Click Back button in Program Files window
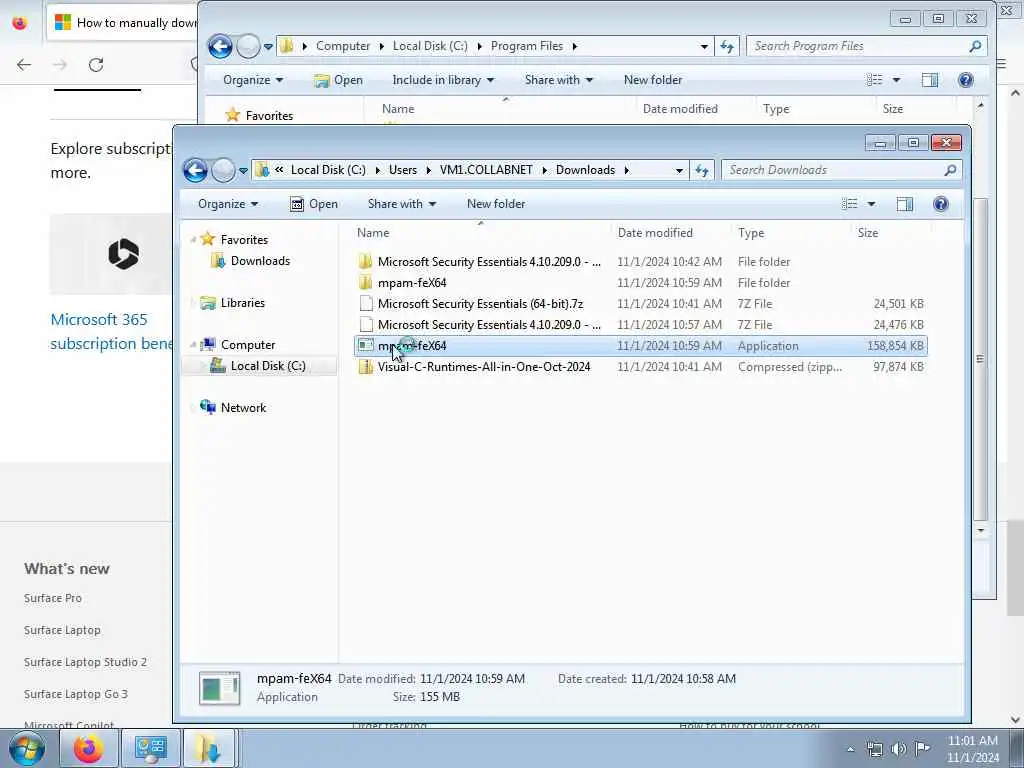1024x768 pixels. click(220, 46)
